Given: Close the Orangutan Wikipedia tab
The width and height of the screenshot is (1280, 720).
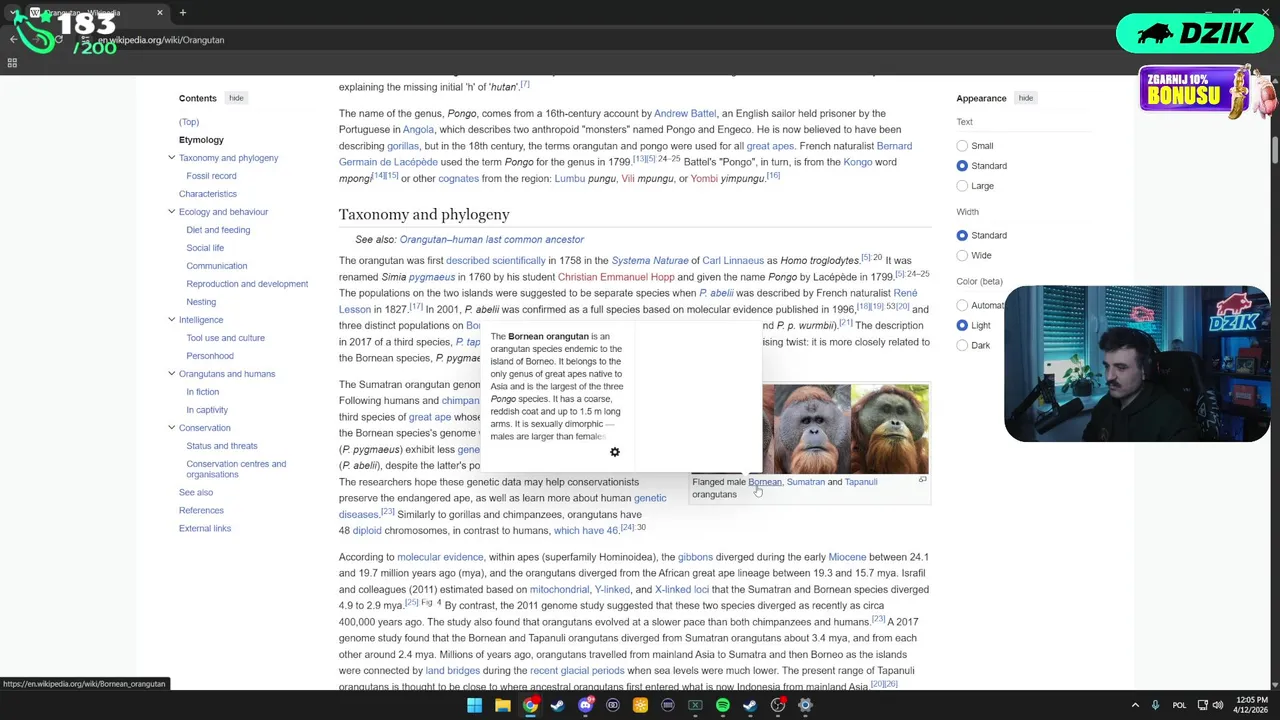Looking at the screenshot, I should pyautogui.click(x=160, y=13).
